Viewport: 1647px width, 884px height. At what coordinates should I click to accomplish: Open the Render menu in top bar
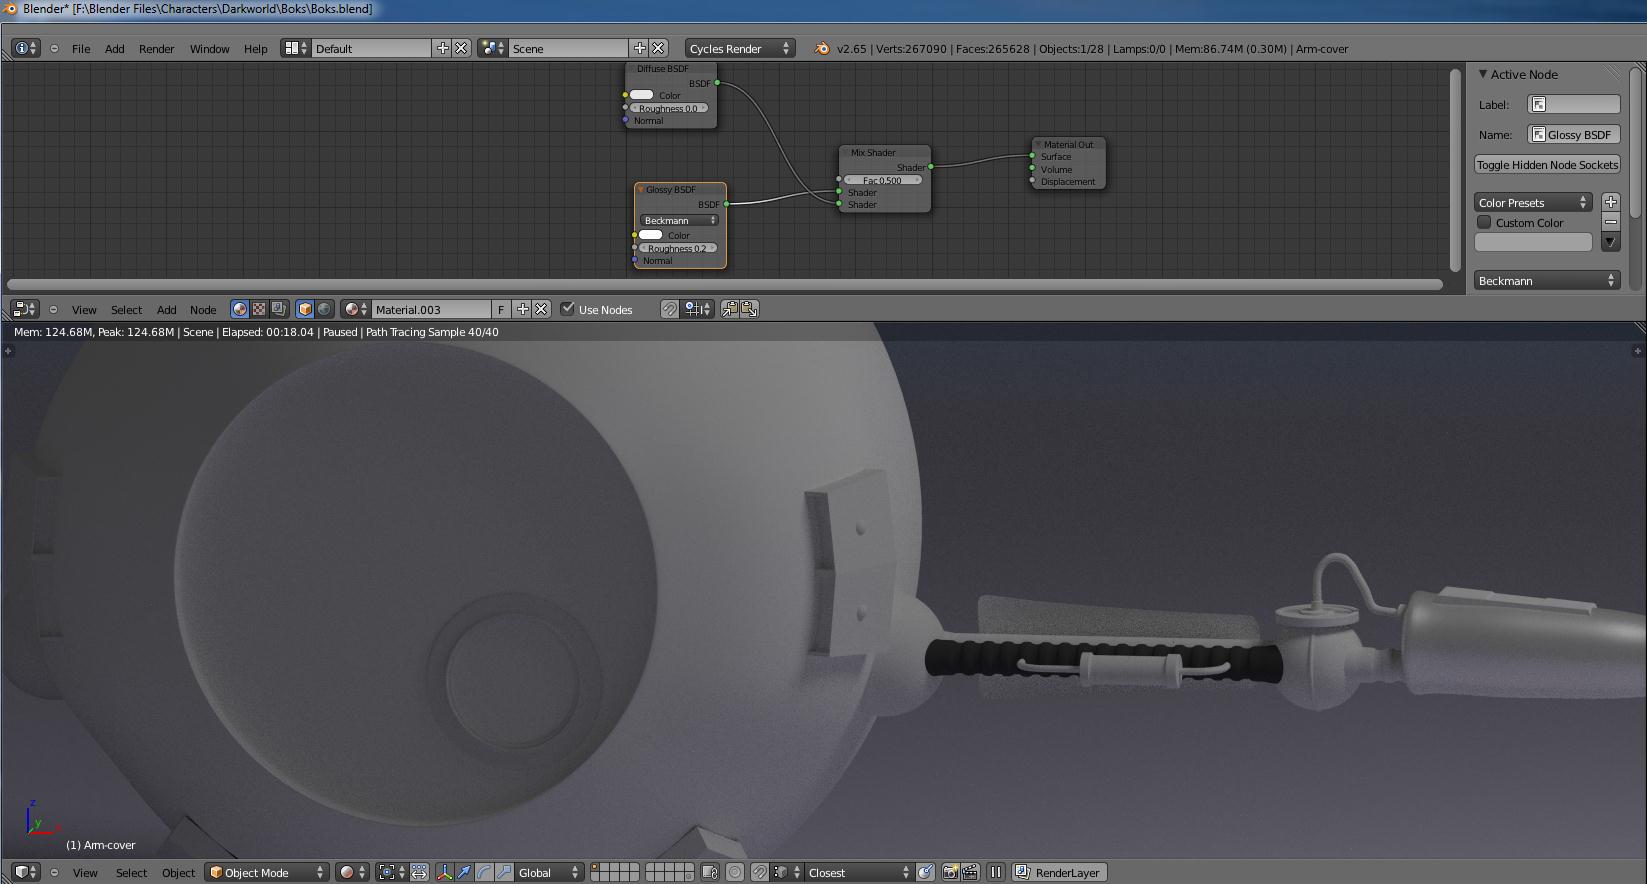(x=156, y=48)
